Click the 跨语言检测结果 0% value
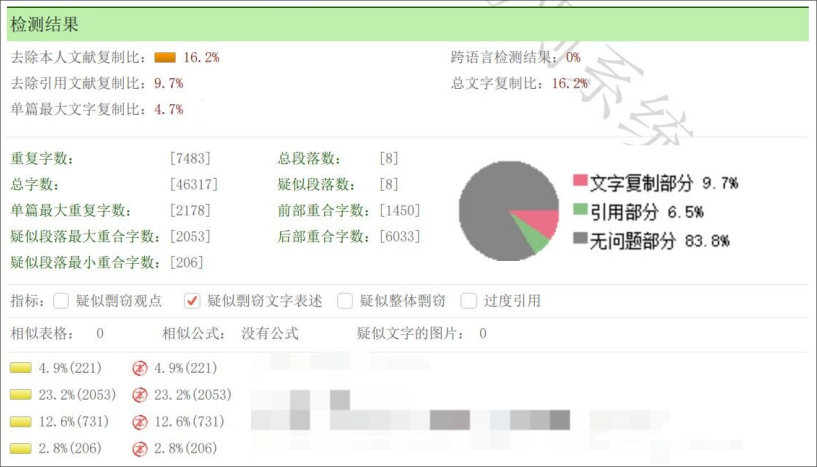 coord(573,57)
